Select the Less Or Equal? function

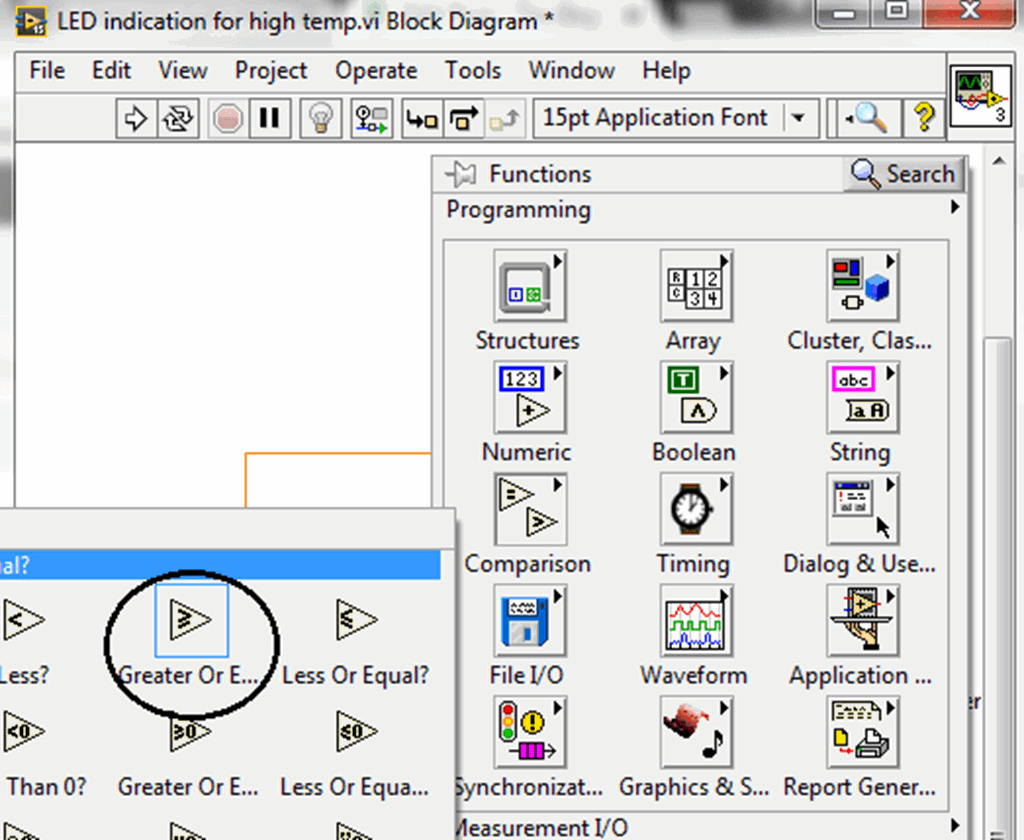[355, 620]
